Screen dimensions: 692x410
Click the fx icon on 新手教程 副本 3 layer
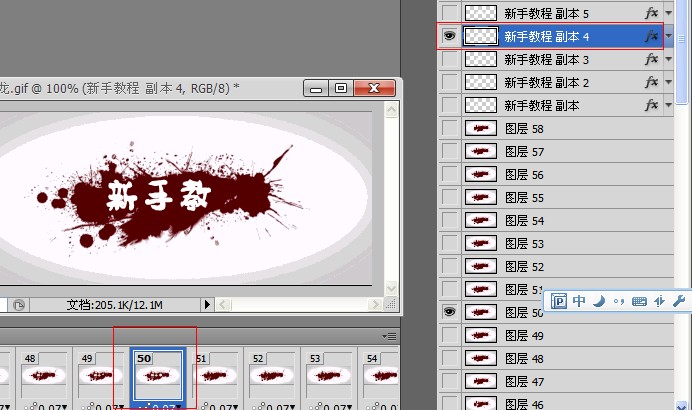pyautogui.click(x=651, y=59)
